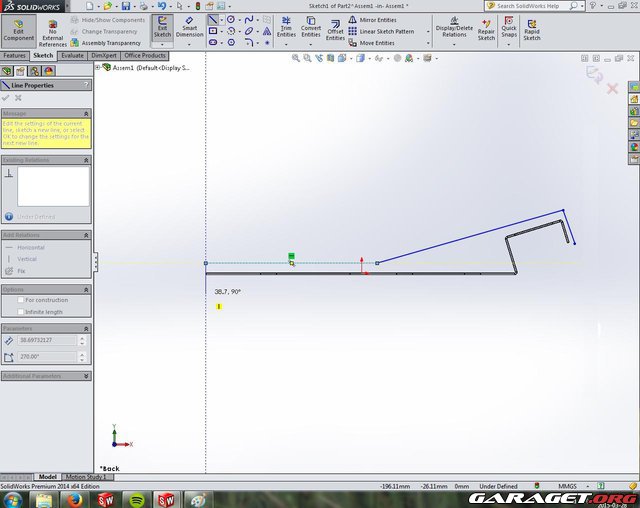
Task: Expand the Additional Parameters section
Action: (x=87, y=376)
